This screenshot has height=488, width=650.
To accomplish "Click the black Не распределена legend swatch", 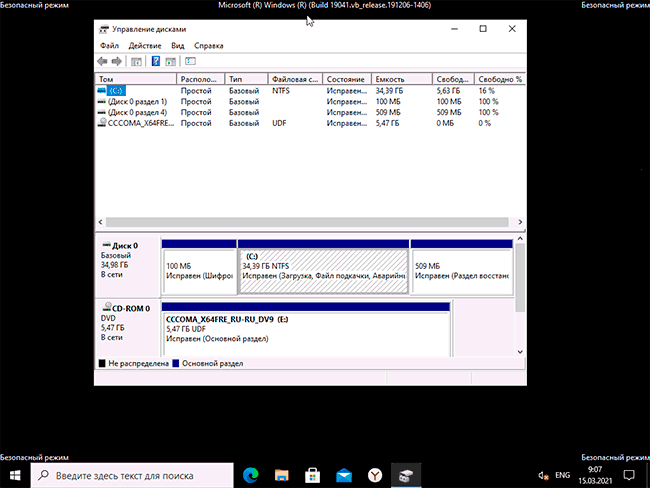I will (x=102, y=364).
